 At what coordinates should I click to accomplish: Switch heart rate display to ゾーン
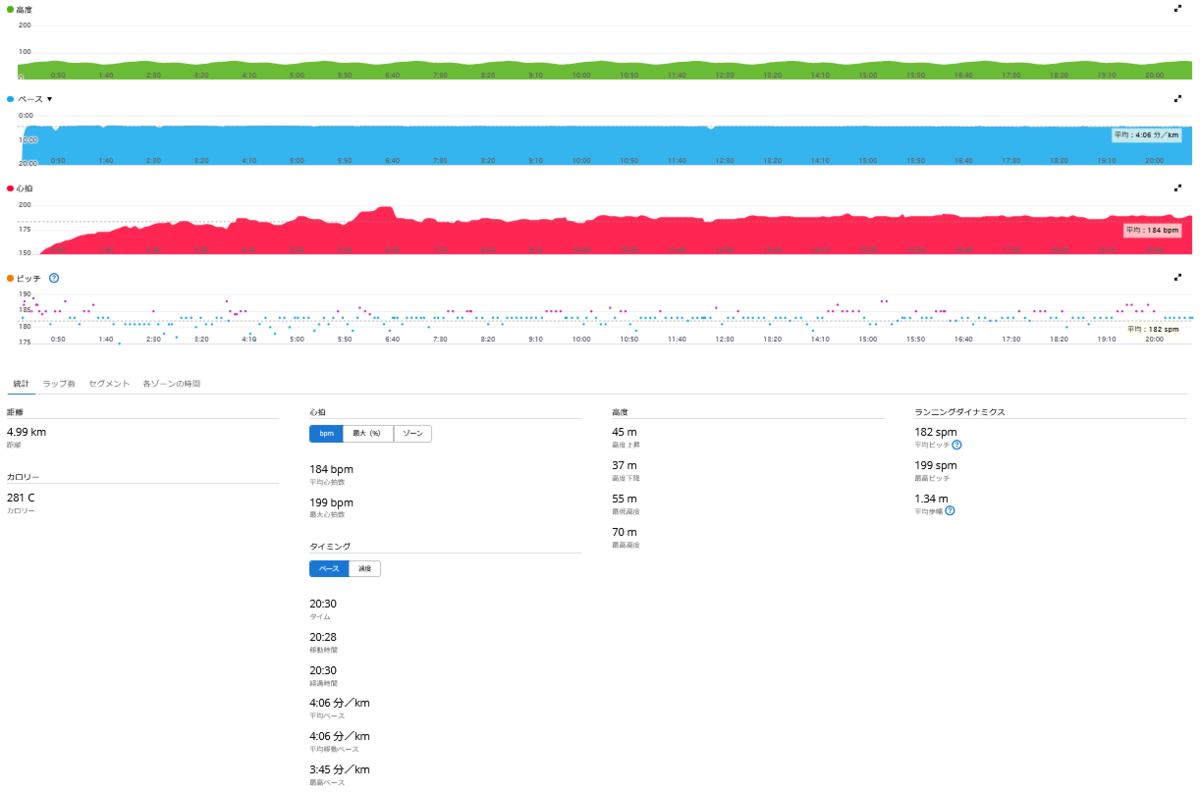[412, 434]
